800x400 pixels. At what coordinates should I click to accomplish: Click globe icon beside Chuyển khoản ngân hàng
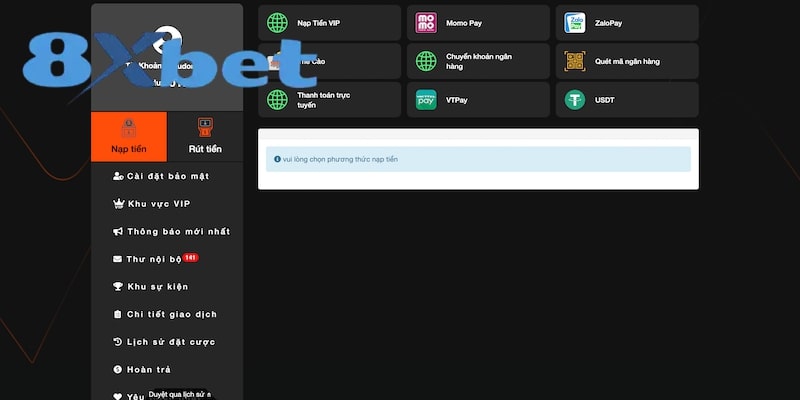(426, 61)
